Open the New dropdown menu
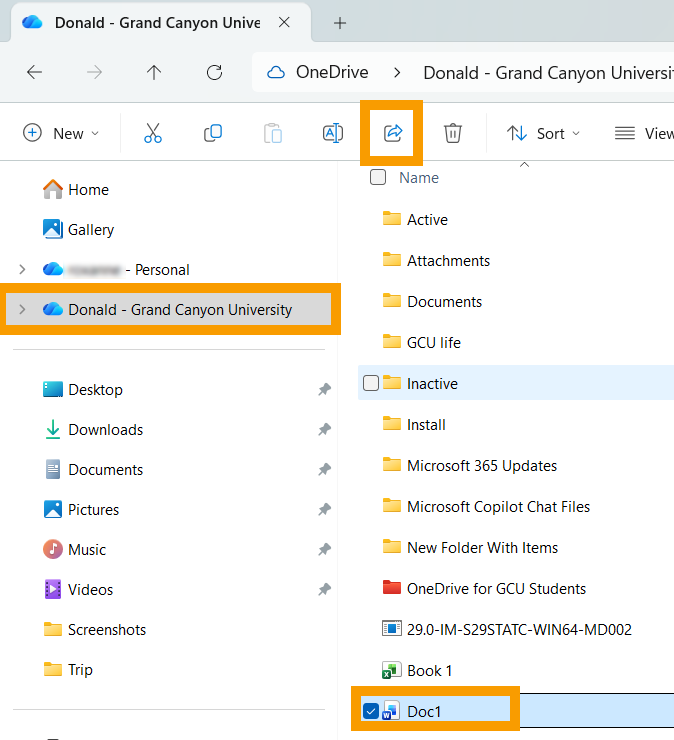Image resolution: width=674 pixels, height=740 pixels. point(61,133)
